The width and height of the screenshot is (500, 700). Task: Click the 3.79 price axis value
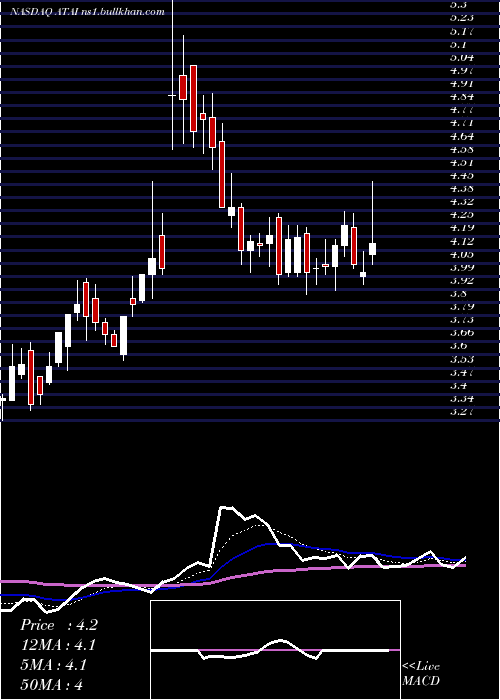[x=462, y=307]
